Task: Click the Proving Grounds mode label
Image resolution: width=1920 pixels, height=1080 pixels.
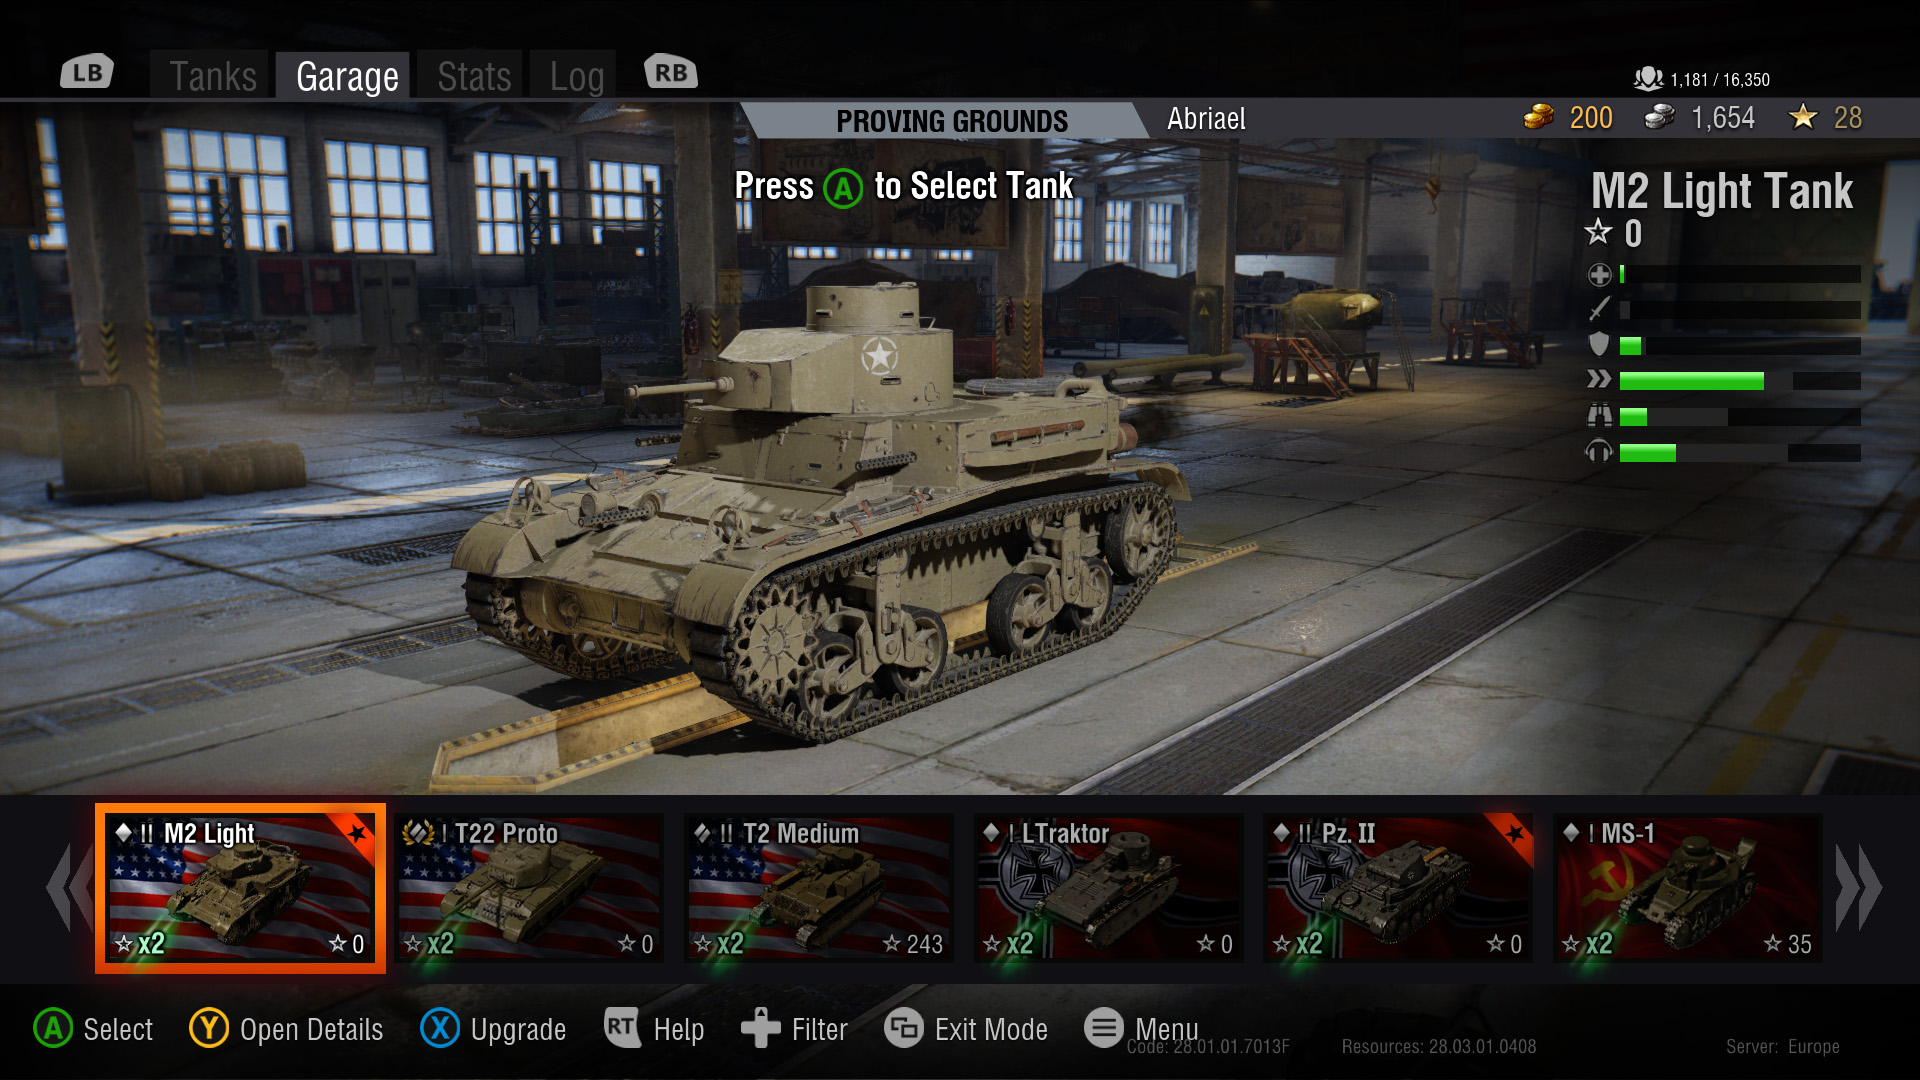Action: (x=952, y=121)
